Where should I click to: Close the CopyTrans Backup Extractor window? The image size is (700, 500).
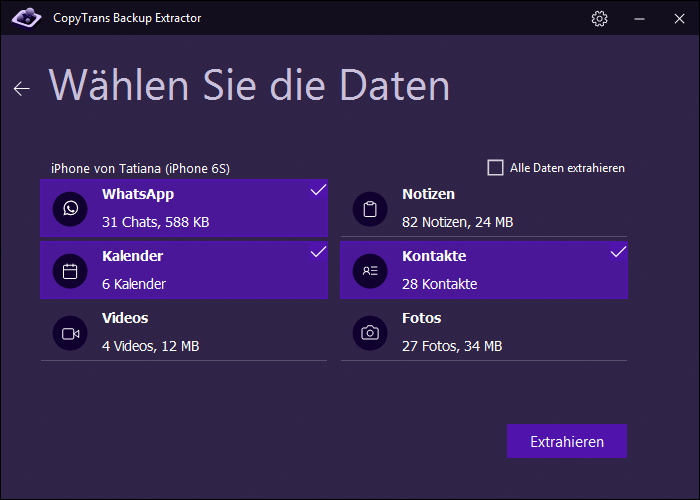679,19
